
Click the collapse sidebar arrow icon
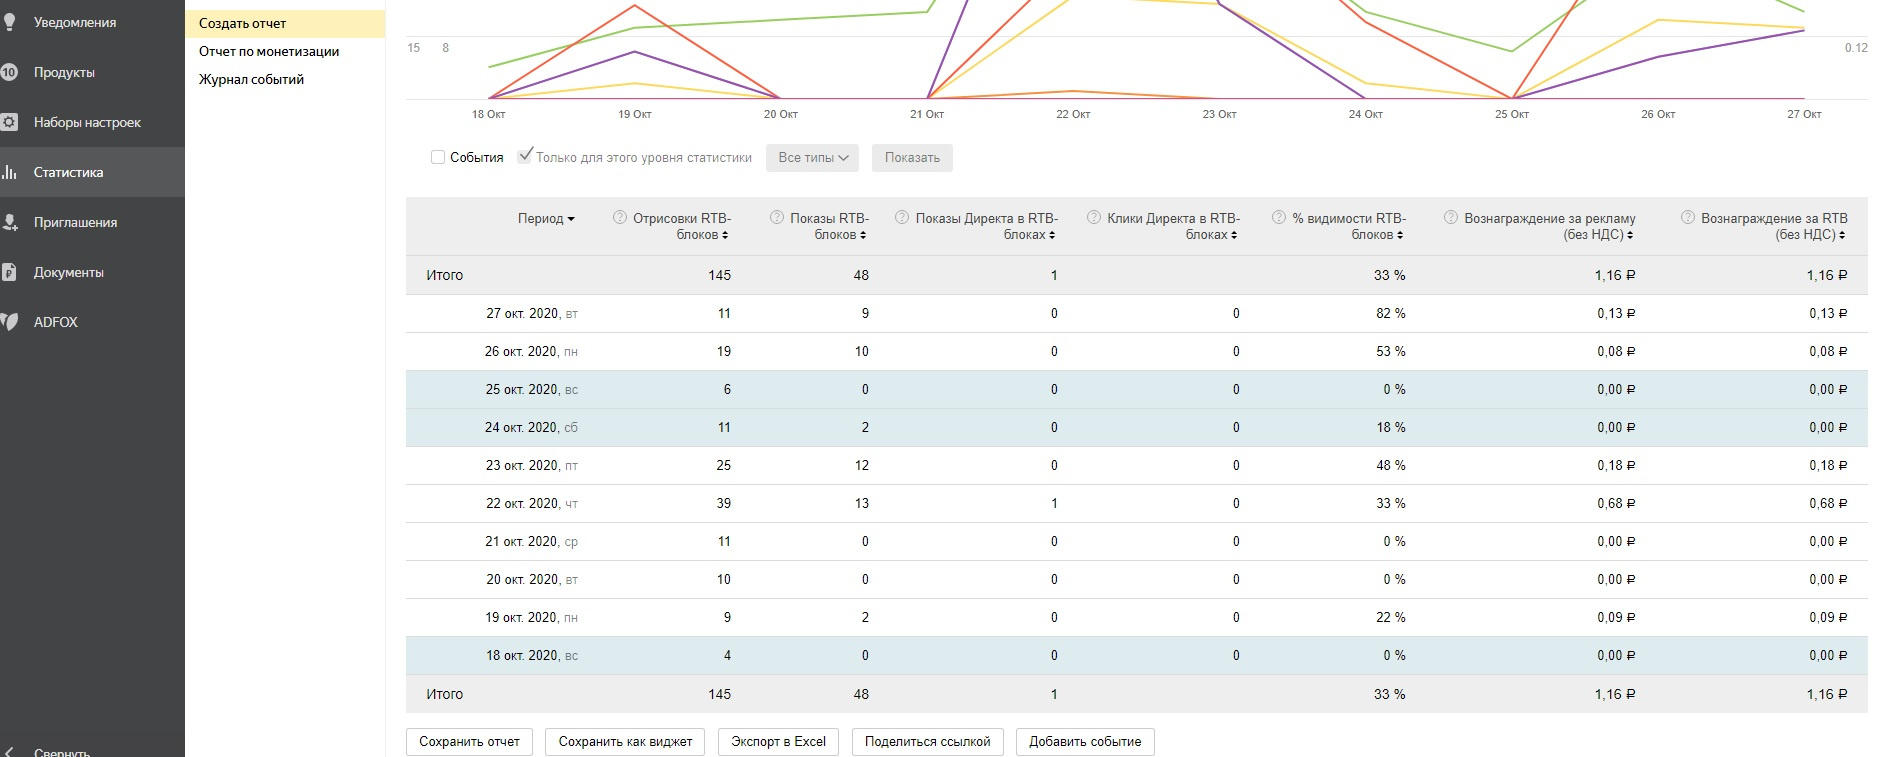9,752
